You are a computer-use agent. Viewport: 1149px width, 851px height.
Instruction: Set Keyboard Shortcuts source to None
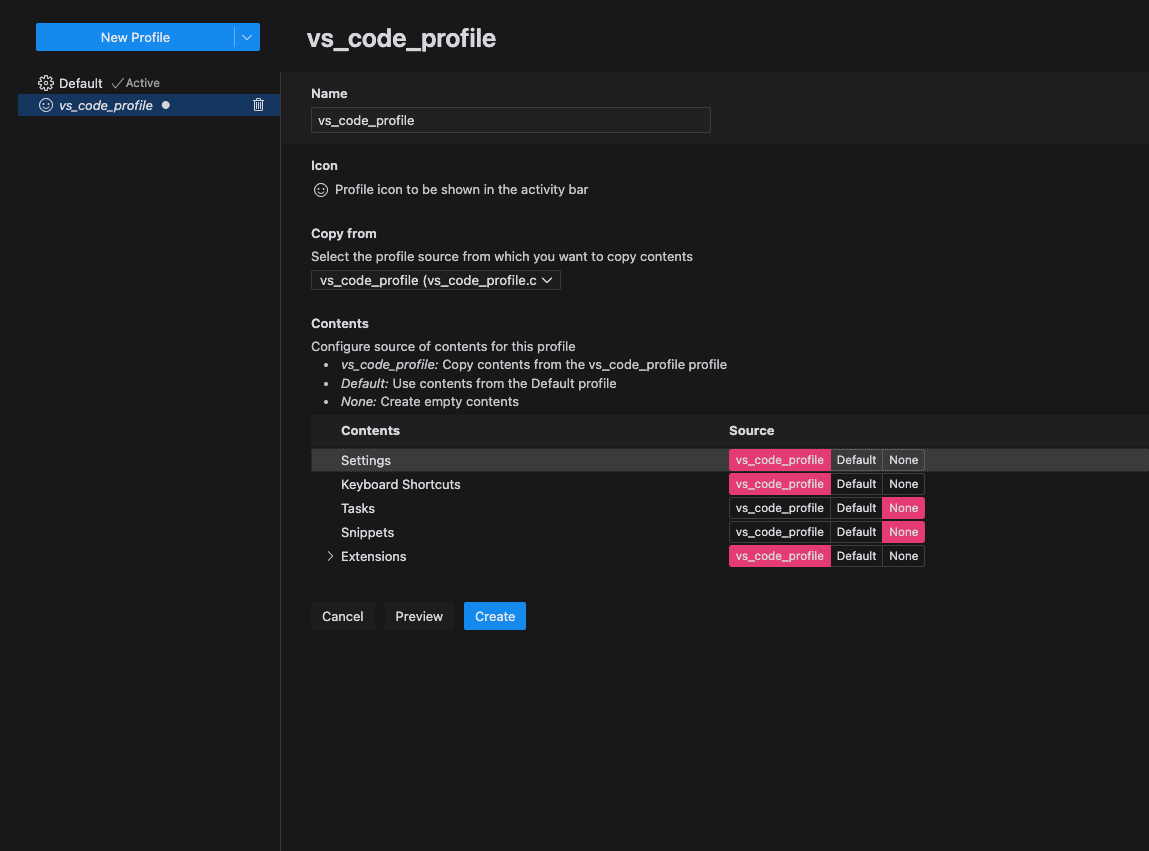(903, 484)
